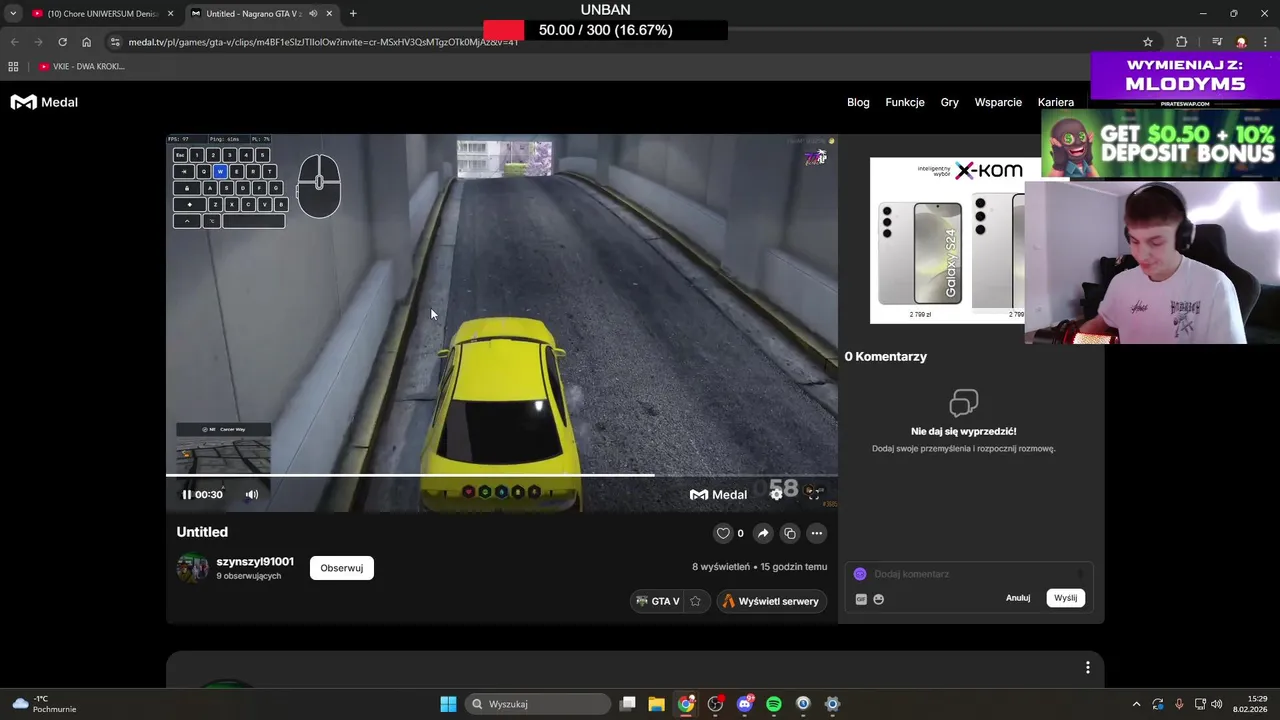Open the bookmarks apps grid icon

click(13, 67)
